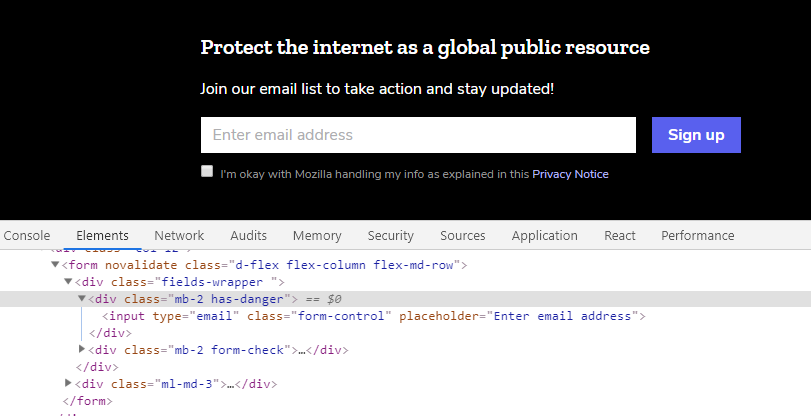The height and width of the screenshot is (416, 811).
Task: Select the input type="email" element line
Action: pyautogui.click(x=373, y=316)
